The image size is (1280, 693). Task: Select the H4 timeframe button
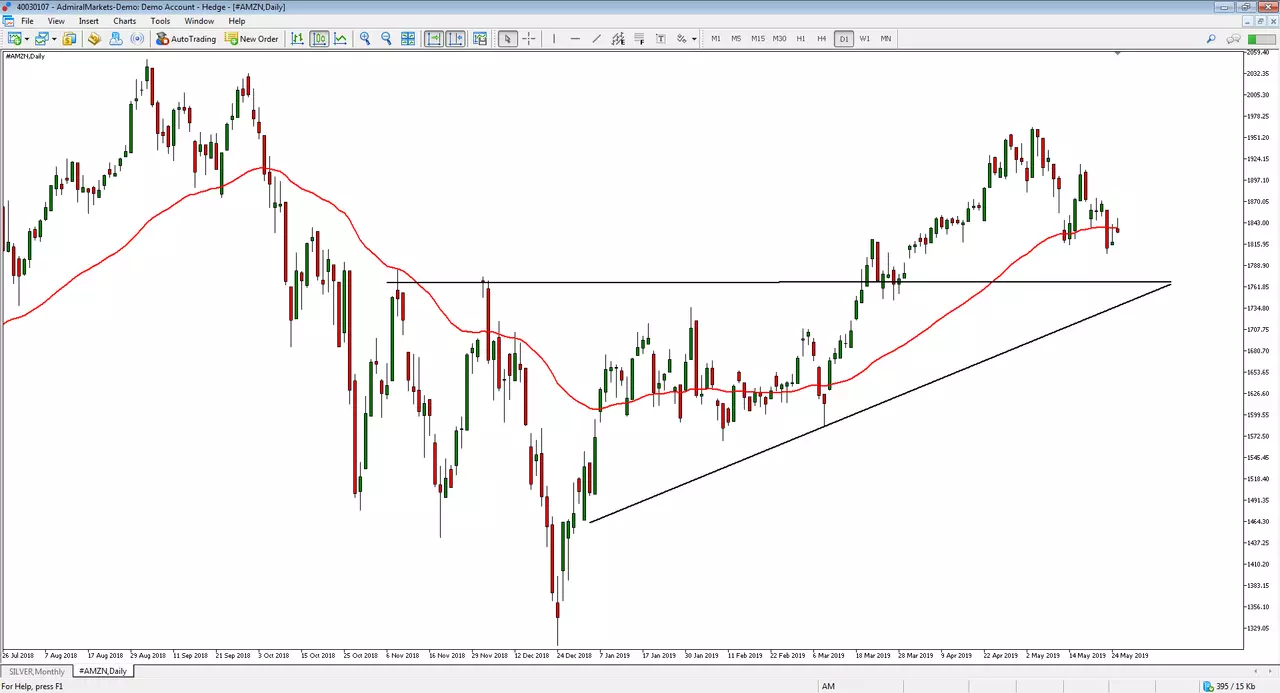(822, 39)
